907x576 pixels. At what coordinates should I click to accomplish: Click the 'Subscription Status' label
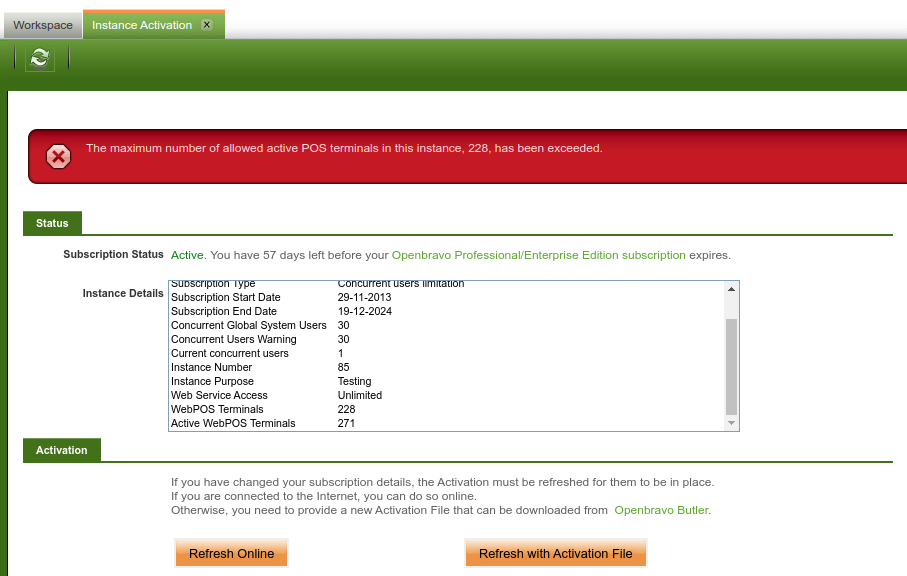pyautogui.click(x=113, y=254)
